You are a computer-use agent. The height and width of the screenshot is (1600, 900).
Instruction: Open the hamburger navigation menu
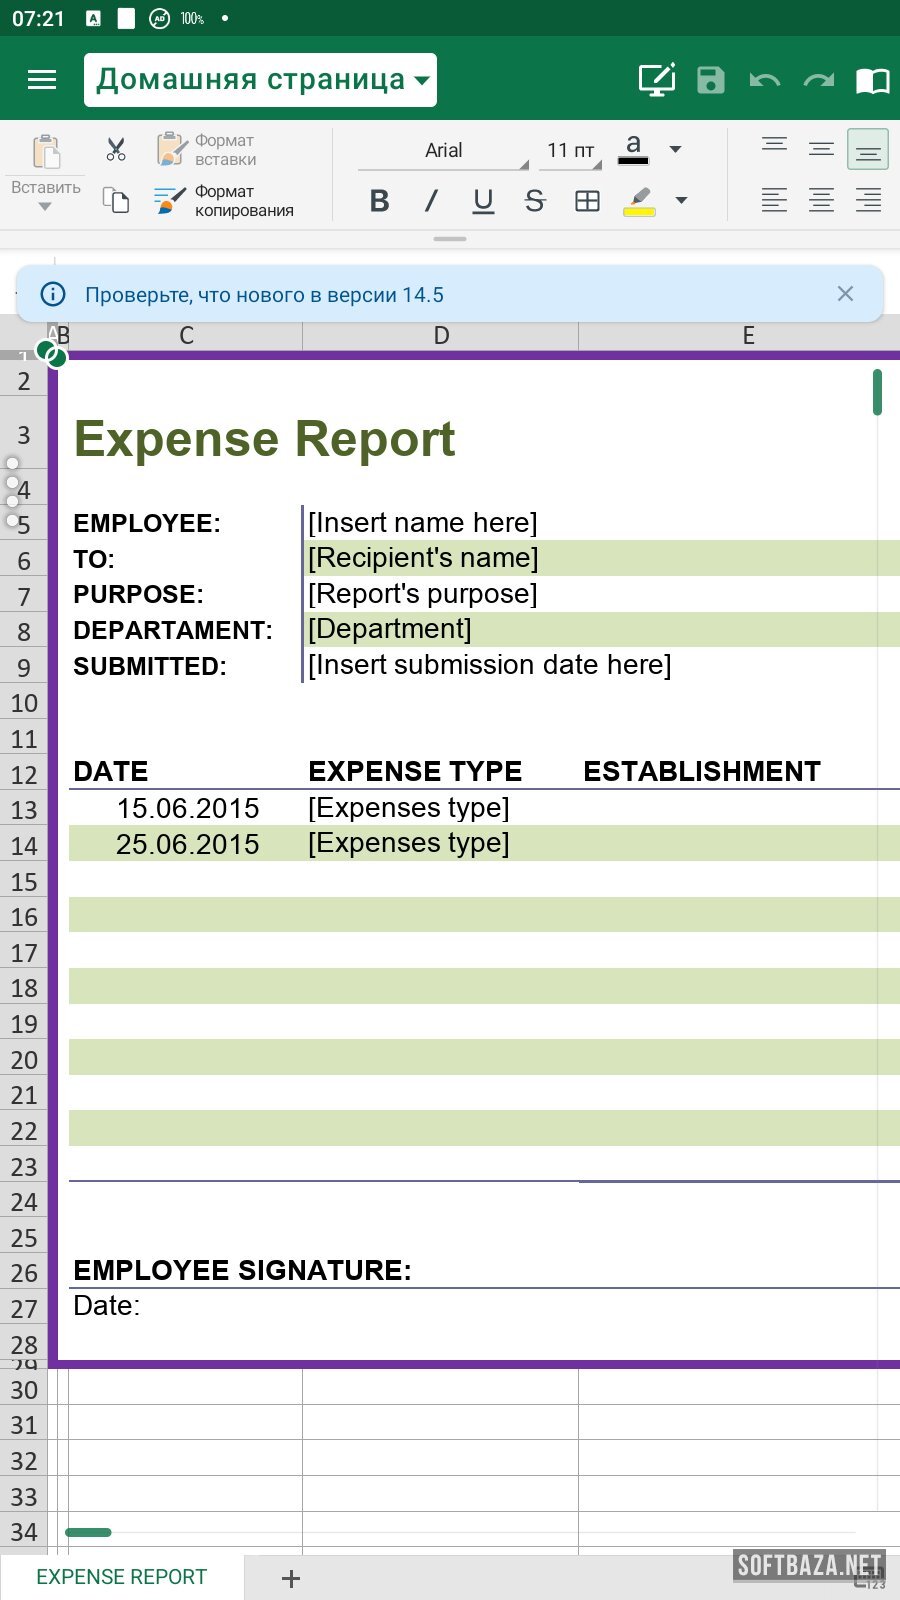42,80
